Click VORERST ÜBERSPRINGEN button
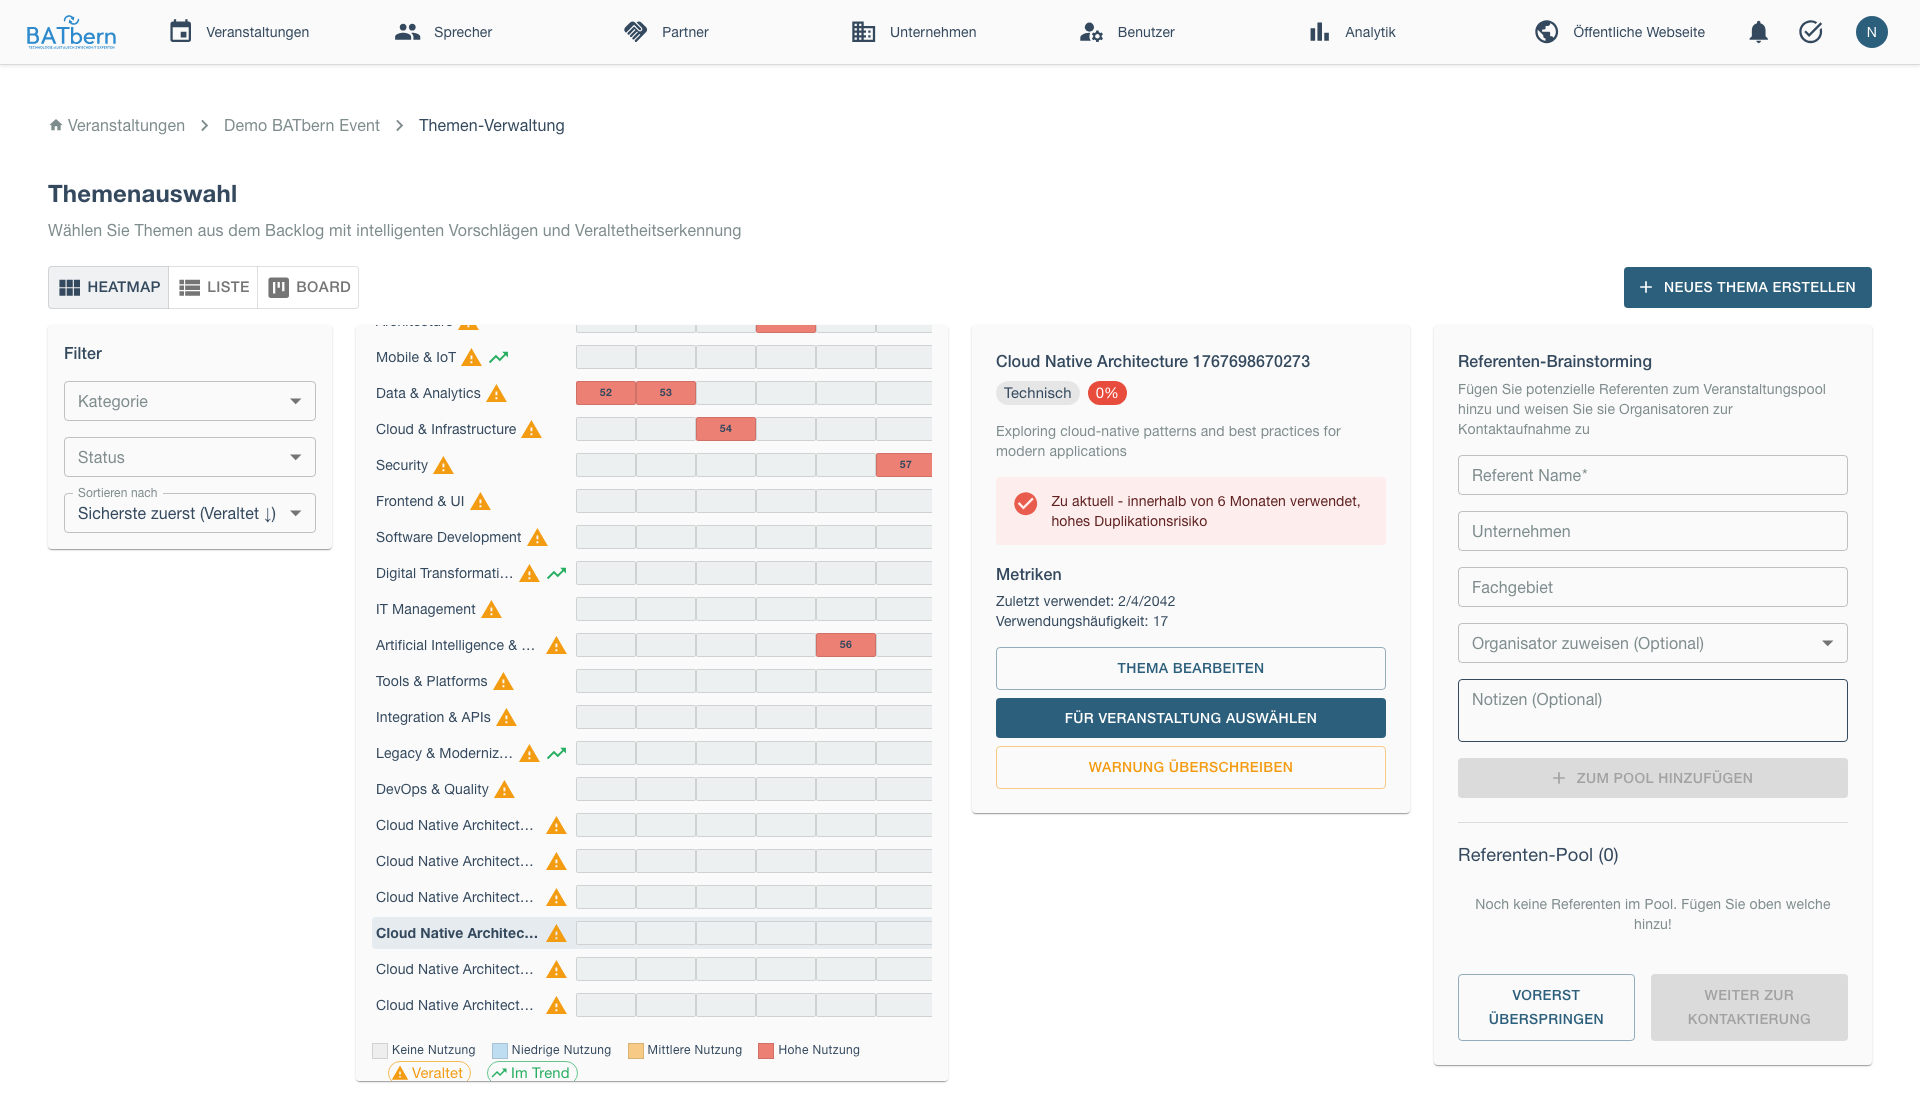1920x1105 pixels. click(x=1546, y=1007)
